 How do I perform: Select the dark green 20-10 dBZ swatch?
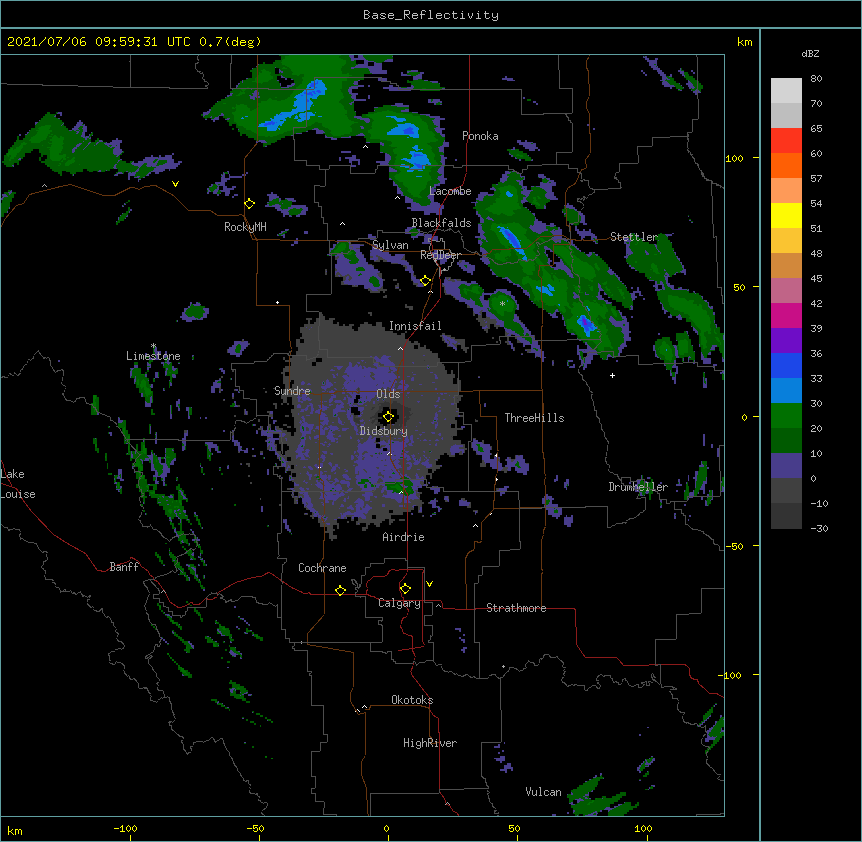click(x=786, y=441)
